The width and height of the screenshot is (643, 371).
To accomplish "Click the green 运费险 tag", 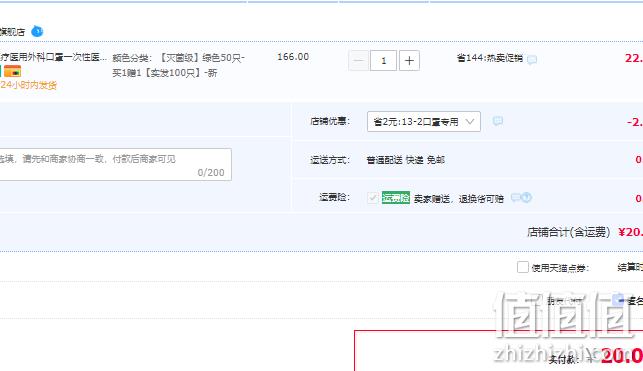I will click(x=396, y=198).
